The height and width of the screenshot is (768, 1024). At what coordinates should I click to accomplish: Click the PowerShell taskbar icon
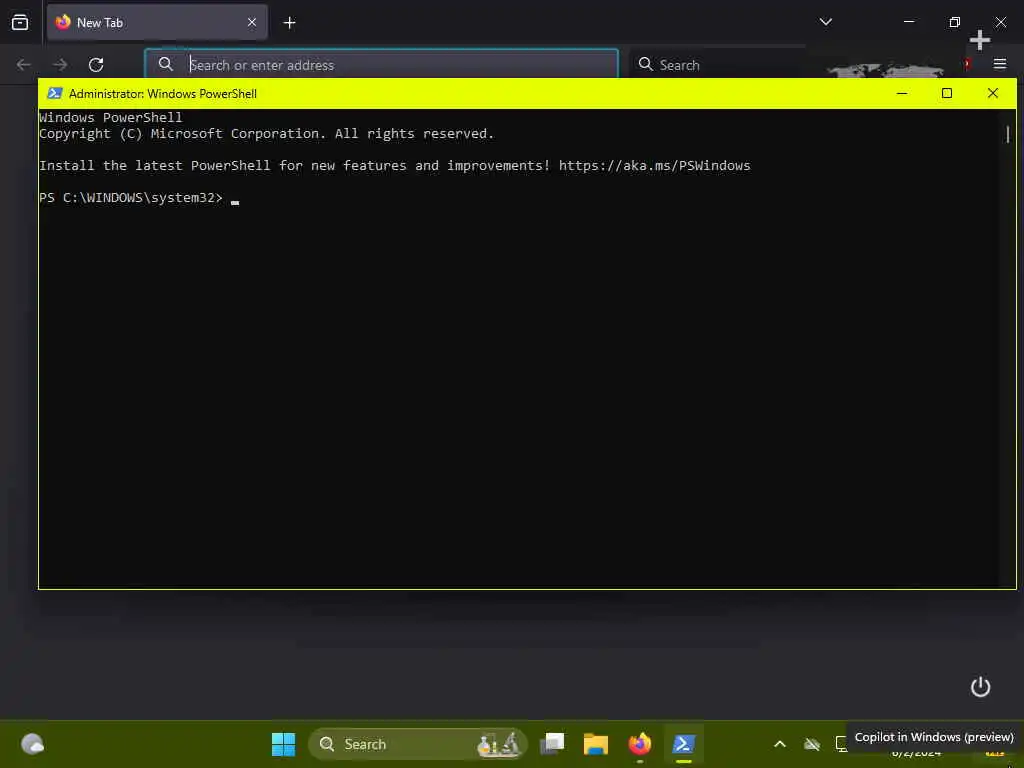(x=683, y=744)
